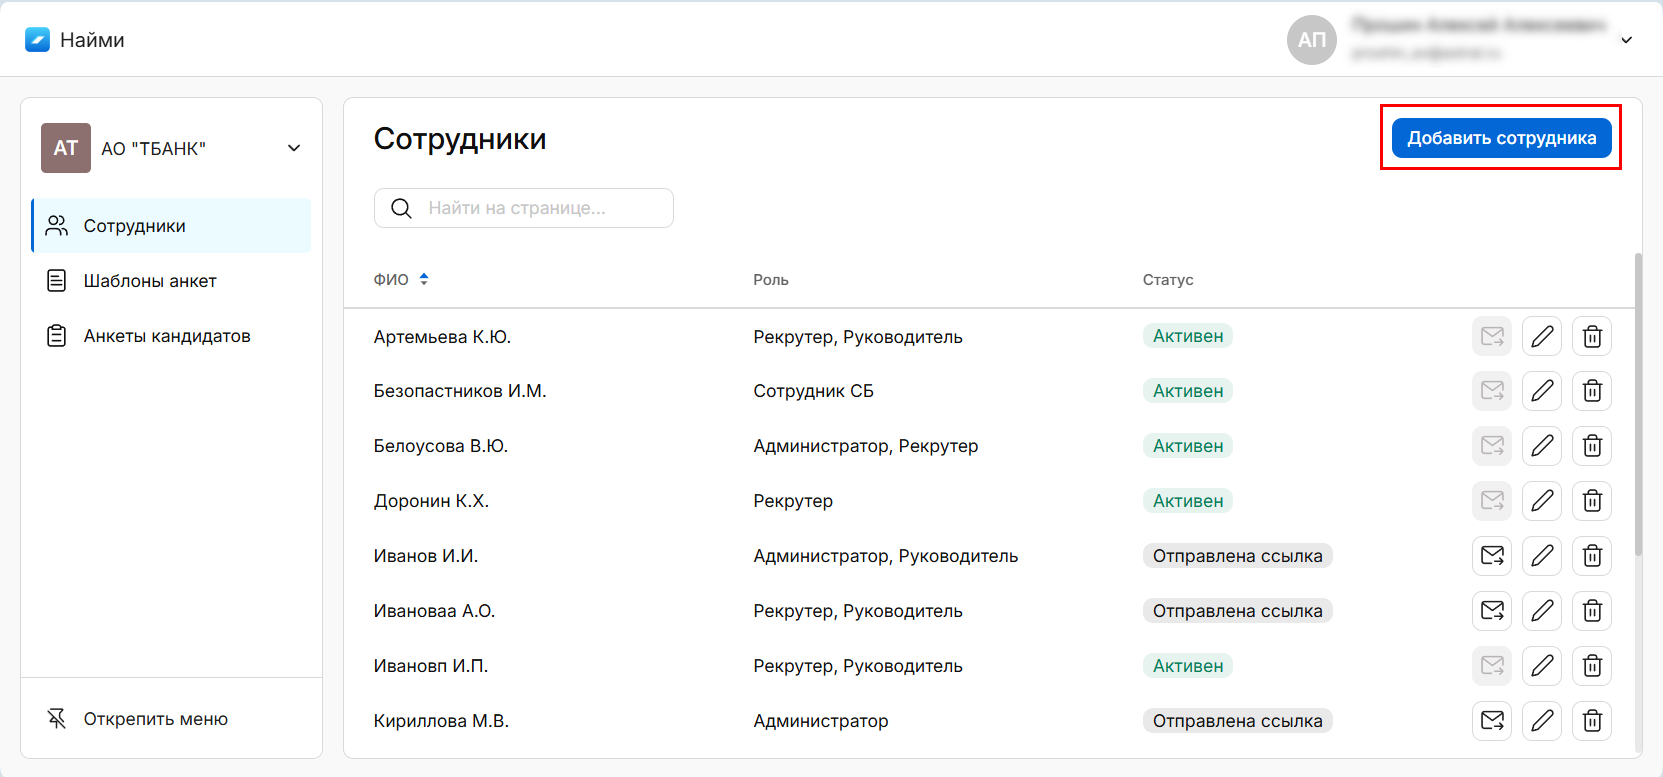Resend invite envelope for Ивановаа А.О.
Screen dimensions: 1663x777
pyautogui.click(x=1492, y=611)
